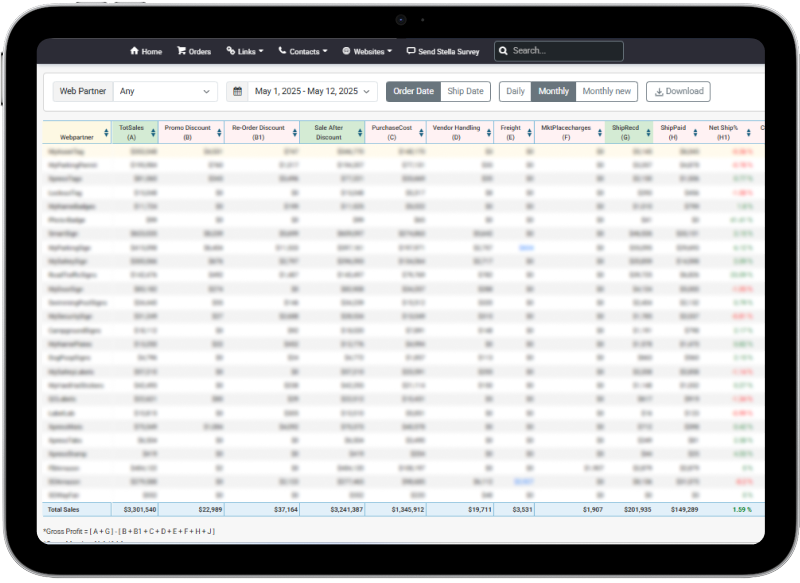800x583 pixels.
Task: Open the calendar icon beside date range
Action: (237, 92)
